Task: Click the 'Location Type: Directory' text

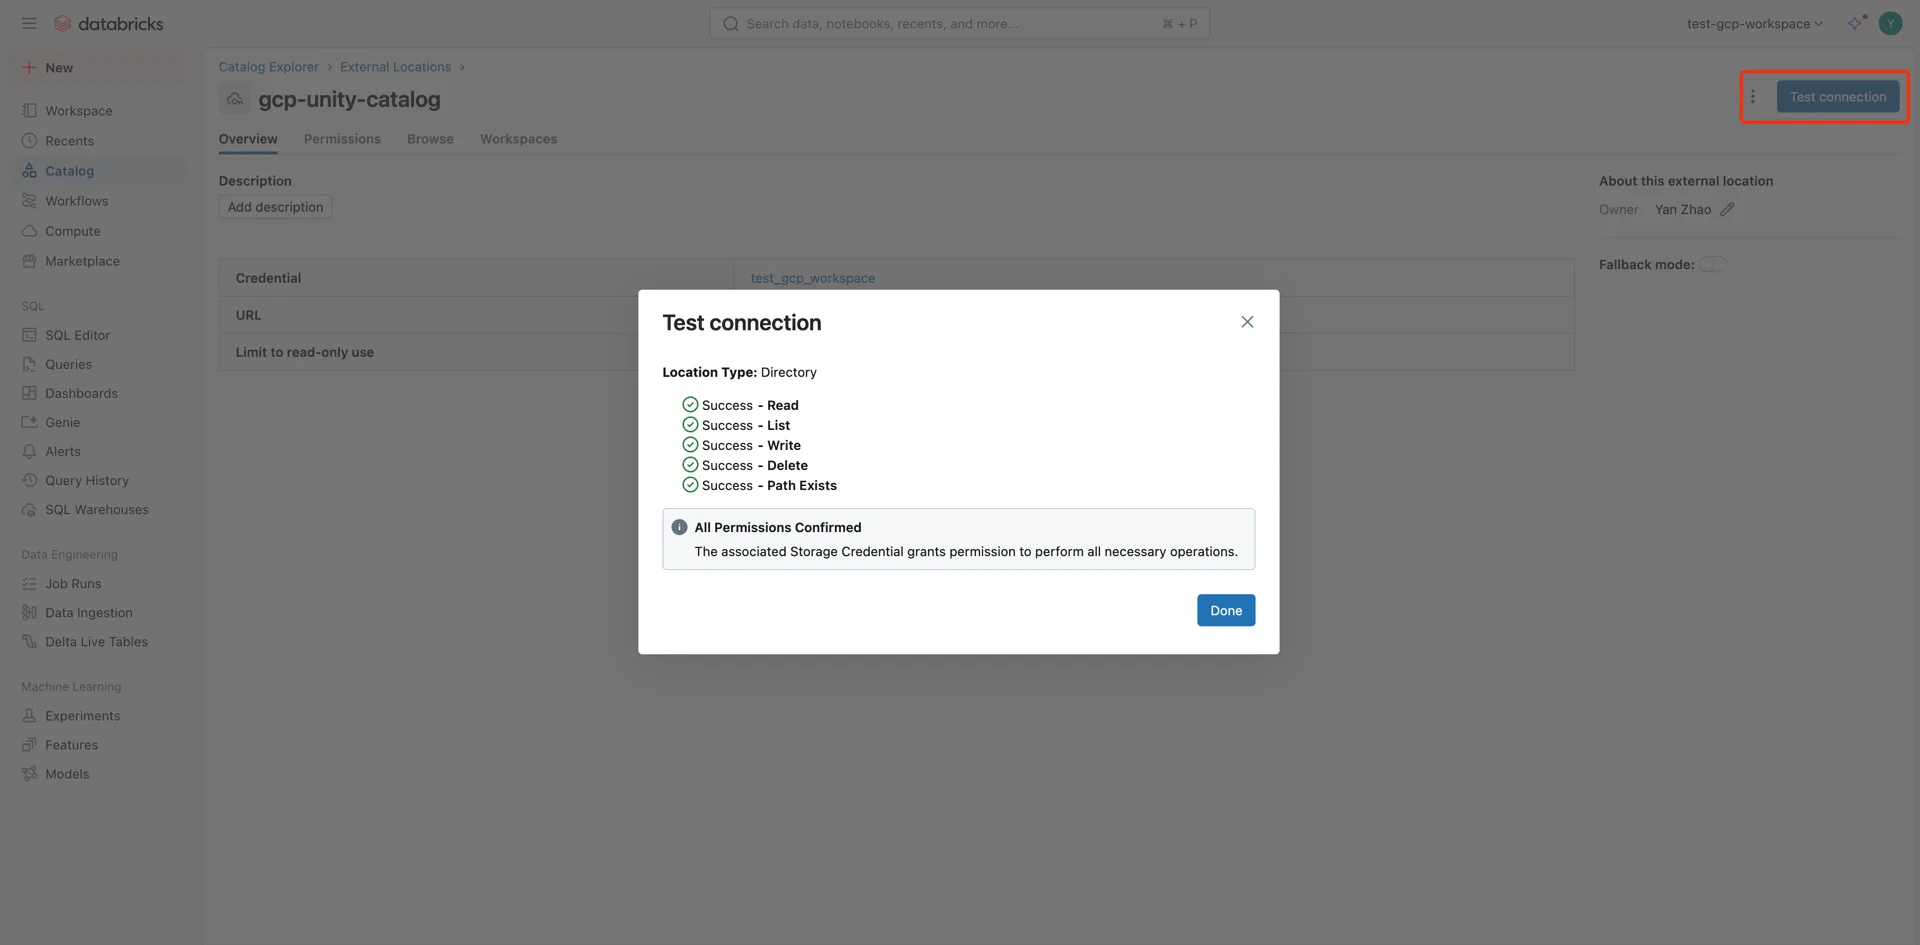Action: click(x=739, y=372)
